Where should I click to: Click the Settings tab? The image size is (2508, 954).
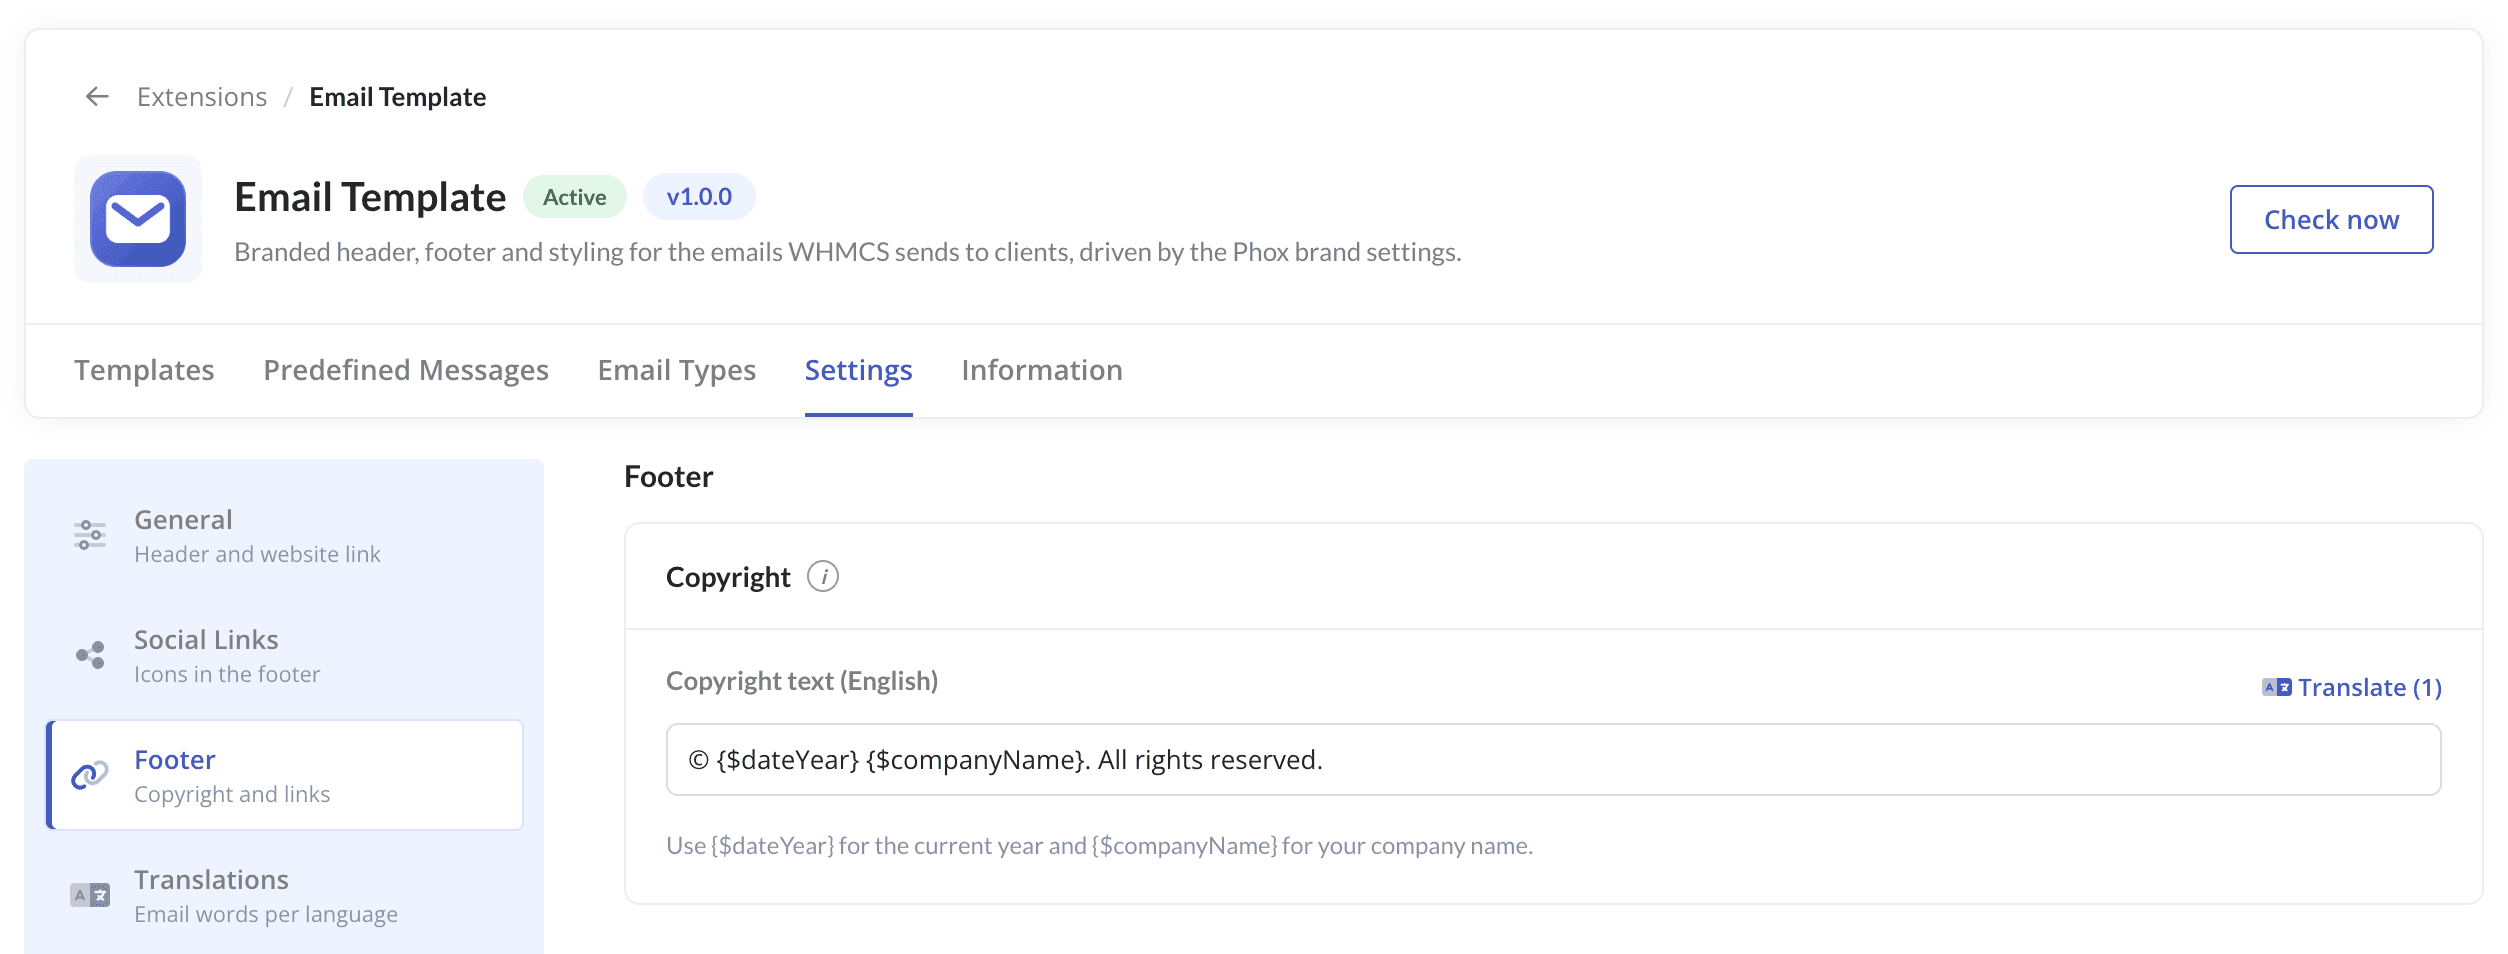(x=859, y=370)
